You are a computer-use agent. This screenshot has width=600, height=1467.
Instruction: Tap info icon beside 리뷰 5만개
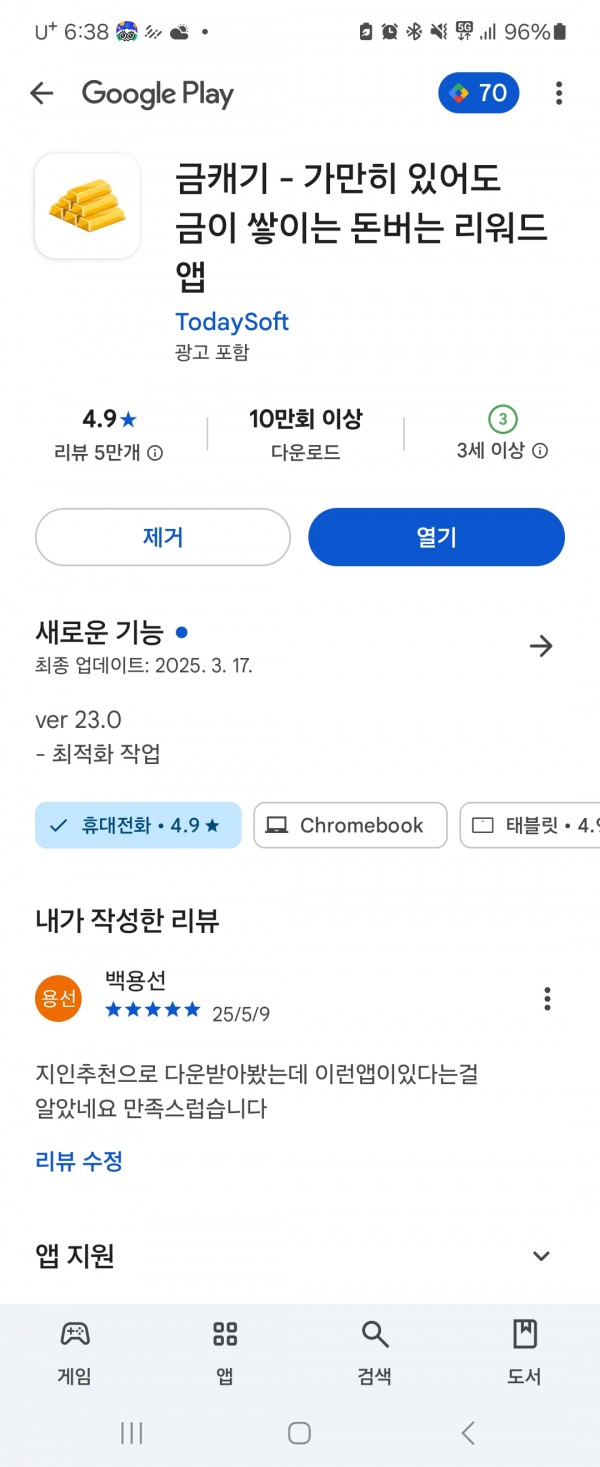click(155, 453)
